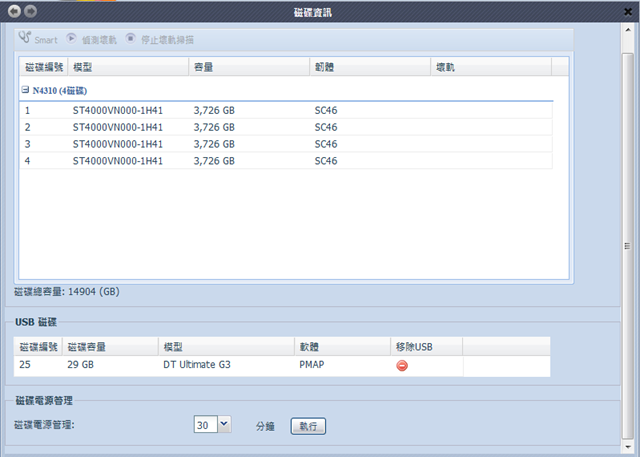Screen dimensions: 640x457
Task: Select disk 1 row number
Action: coord(27,111)
